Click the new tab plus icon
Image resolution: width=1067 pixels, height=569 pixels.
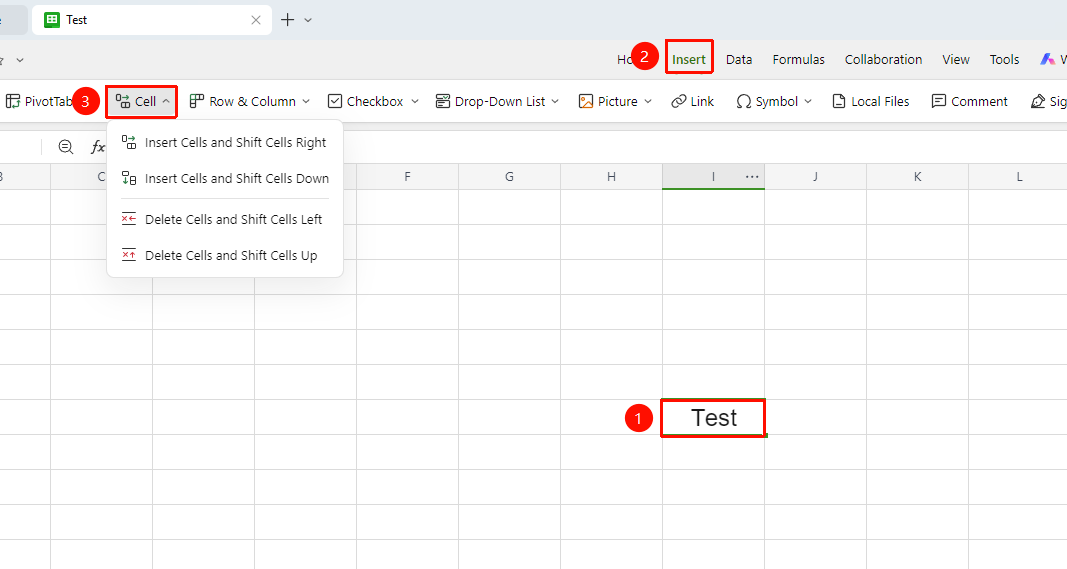[x=288, y=20]
